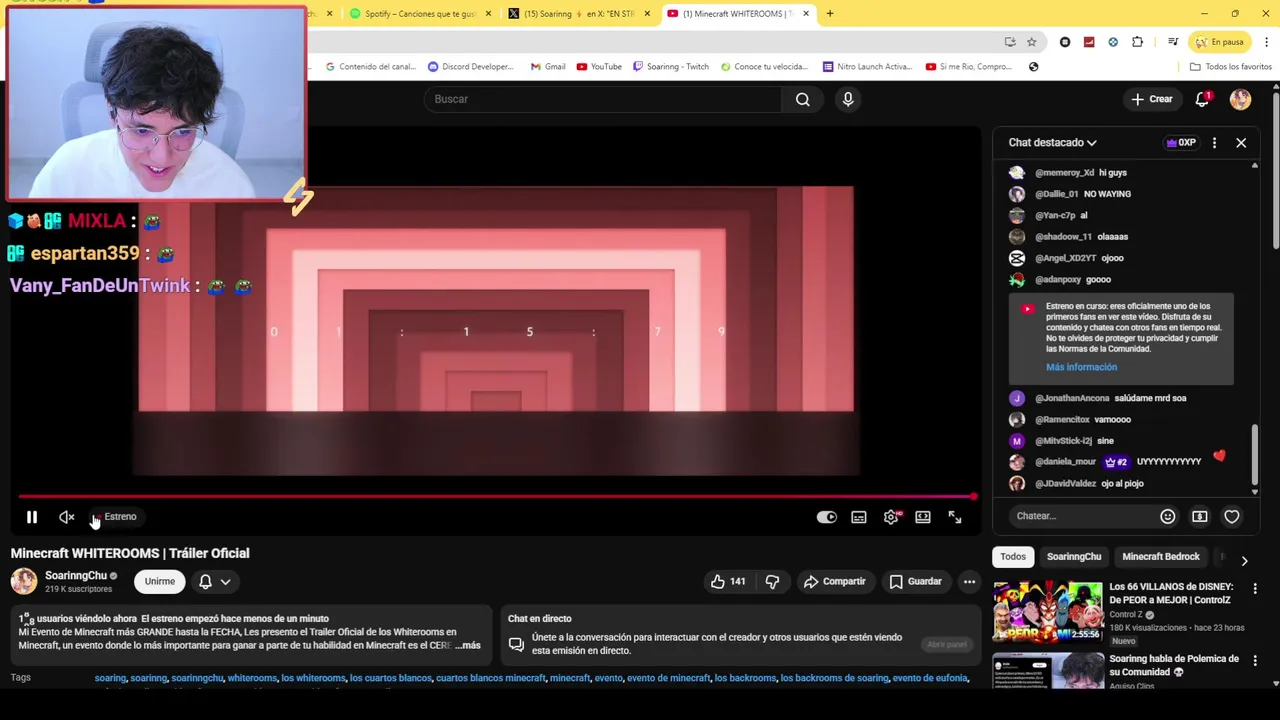1280x720 pixels.
Task: Dislike the video
Action: point(772,581)
